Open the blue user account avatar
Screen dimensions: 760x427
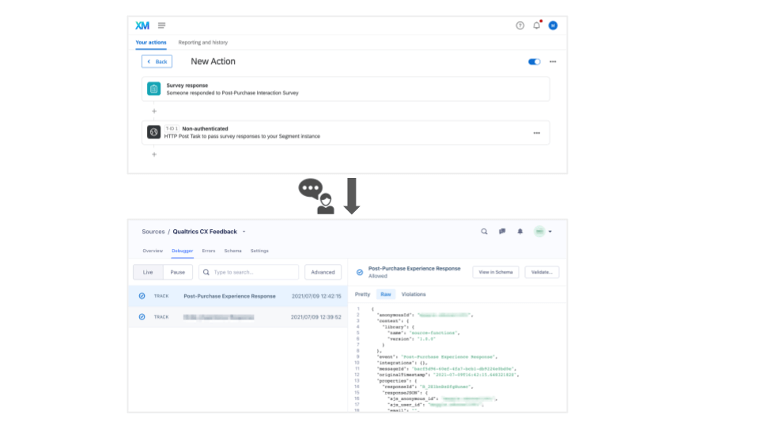(x=553, y=25)
